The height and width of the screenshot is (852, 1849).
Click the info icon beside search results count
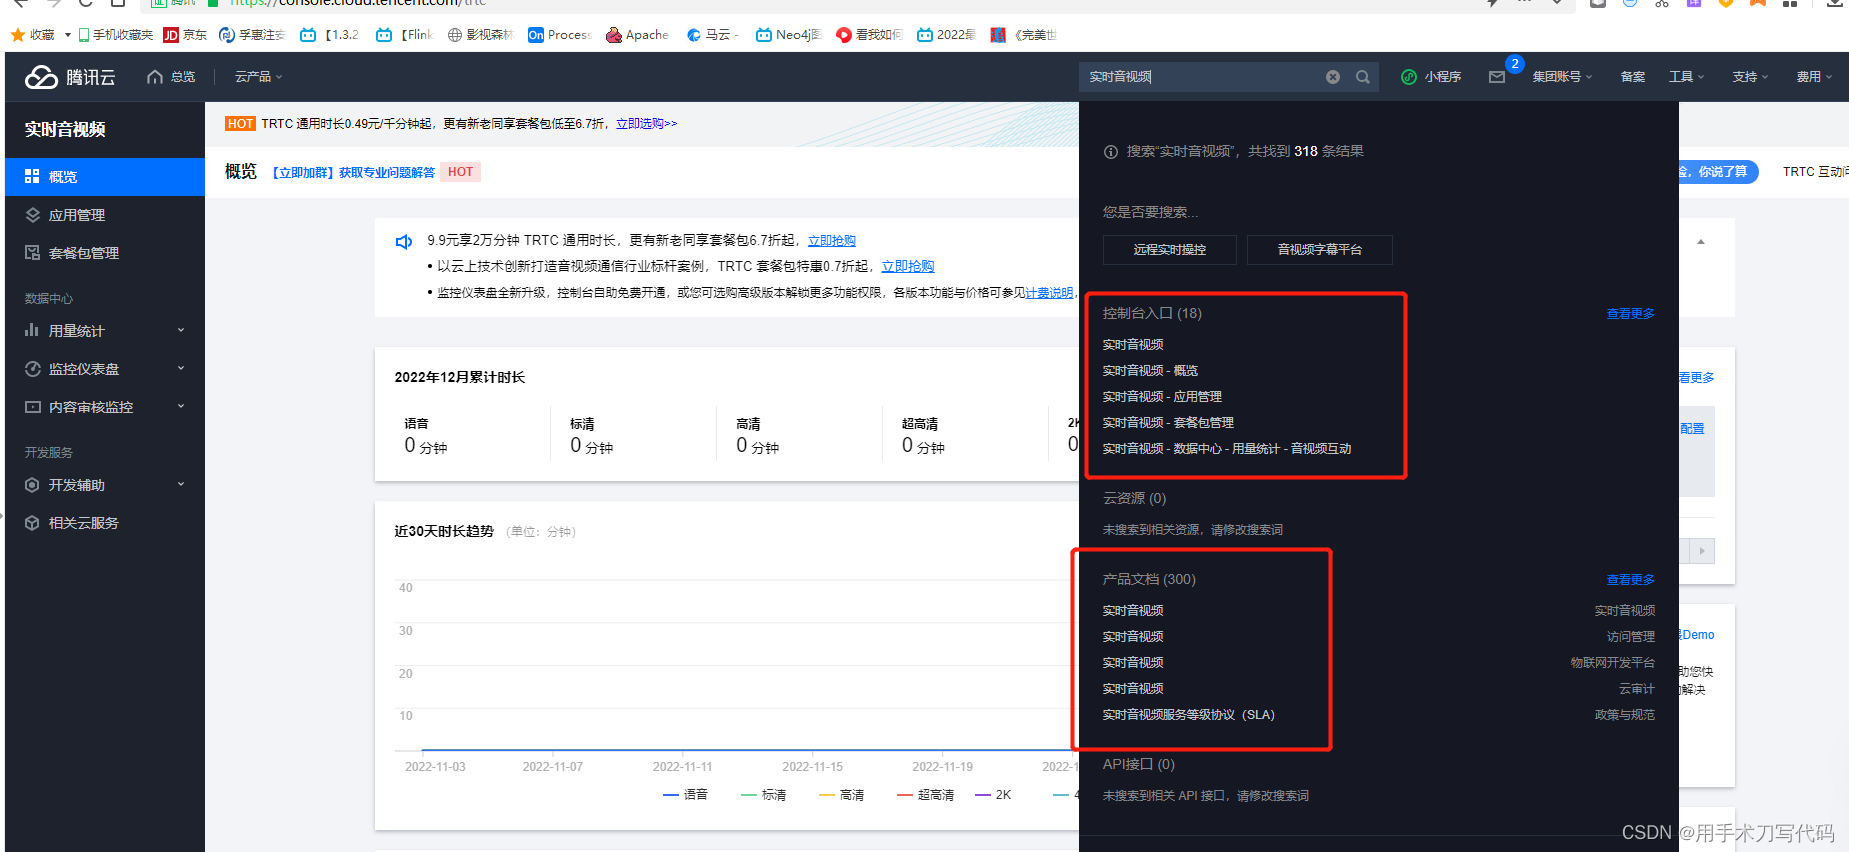coord(1110,152)
